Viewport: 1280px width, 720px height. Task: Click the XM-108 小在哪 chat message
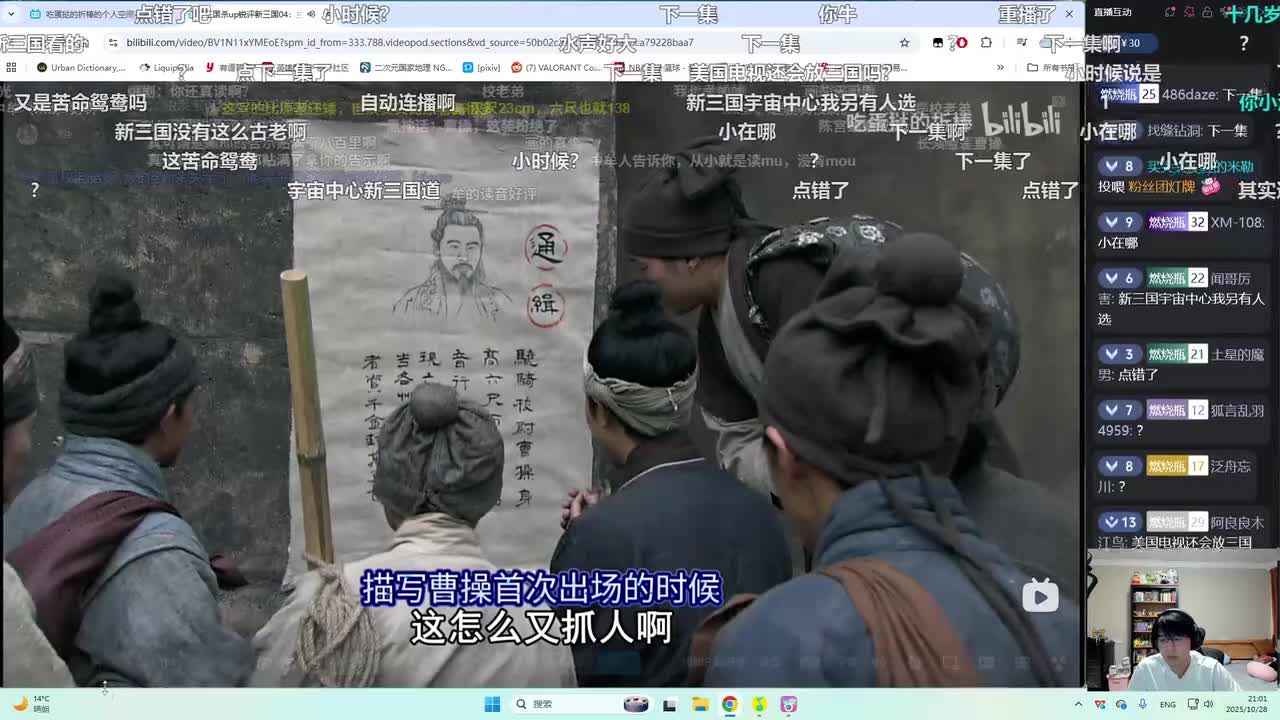(1183, 232)
